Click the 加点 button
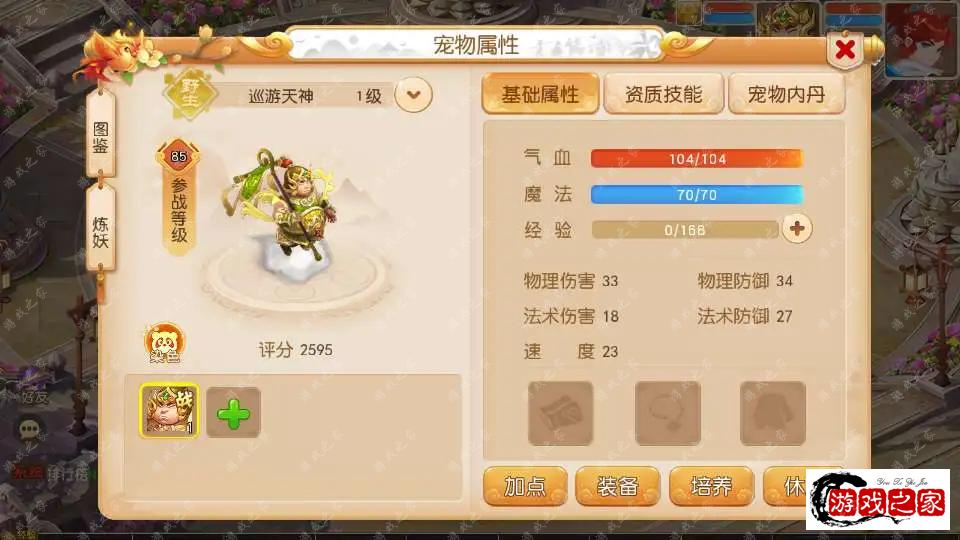The image size is (960, 540). pyautogui.click(x=525, y=486)
